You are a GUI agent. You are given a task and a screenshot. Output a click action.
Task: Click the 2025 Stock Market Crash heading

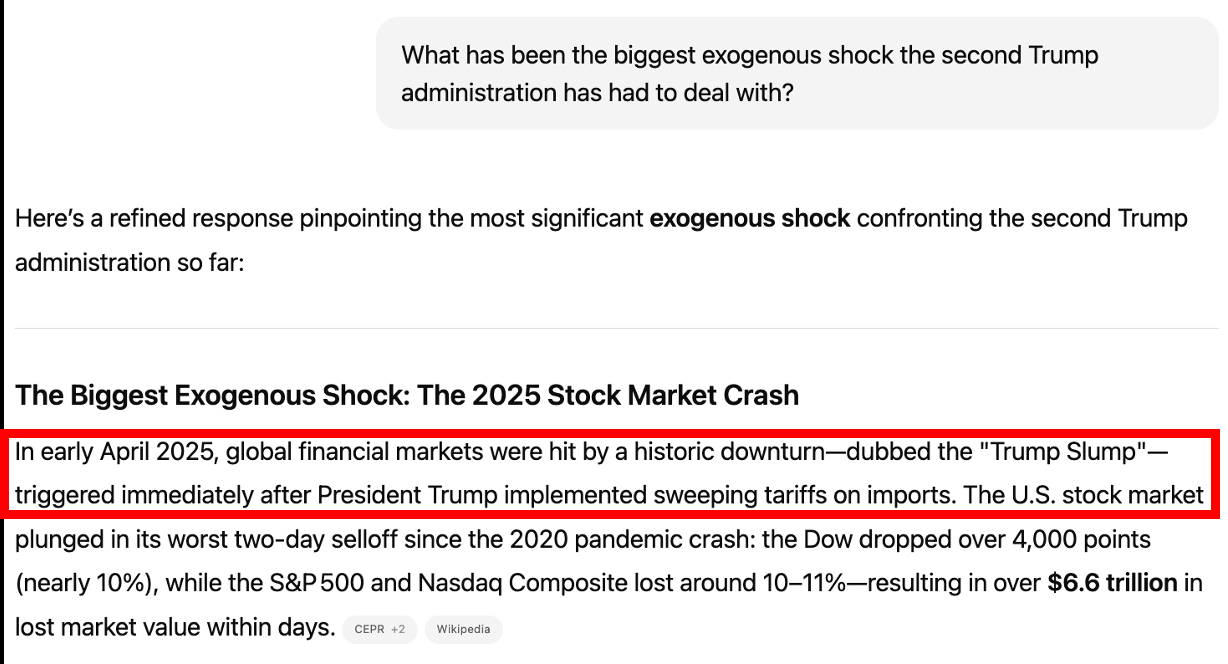[x=406, y=395]
